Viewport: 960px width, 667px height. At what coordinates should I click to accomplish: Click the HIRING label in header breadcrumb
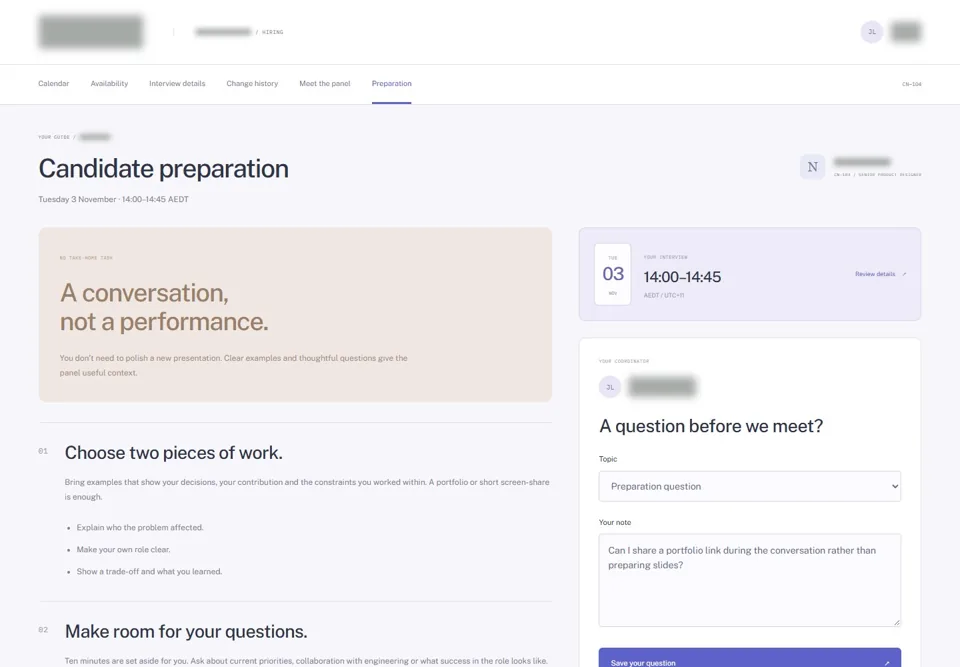(272, 32)
